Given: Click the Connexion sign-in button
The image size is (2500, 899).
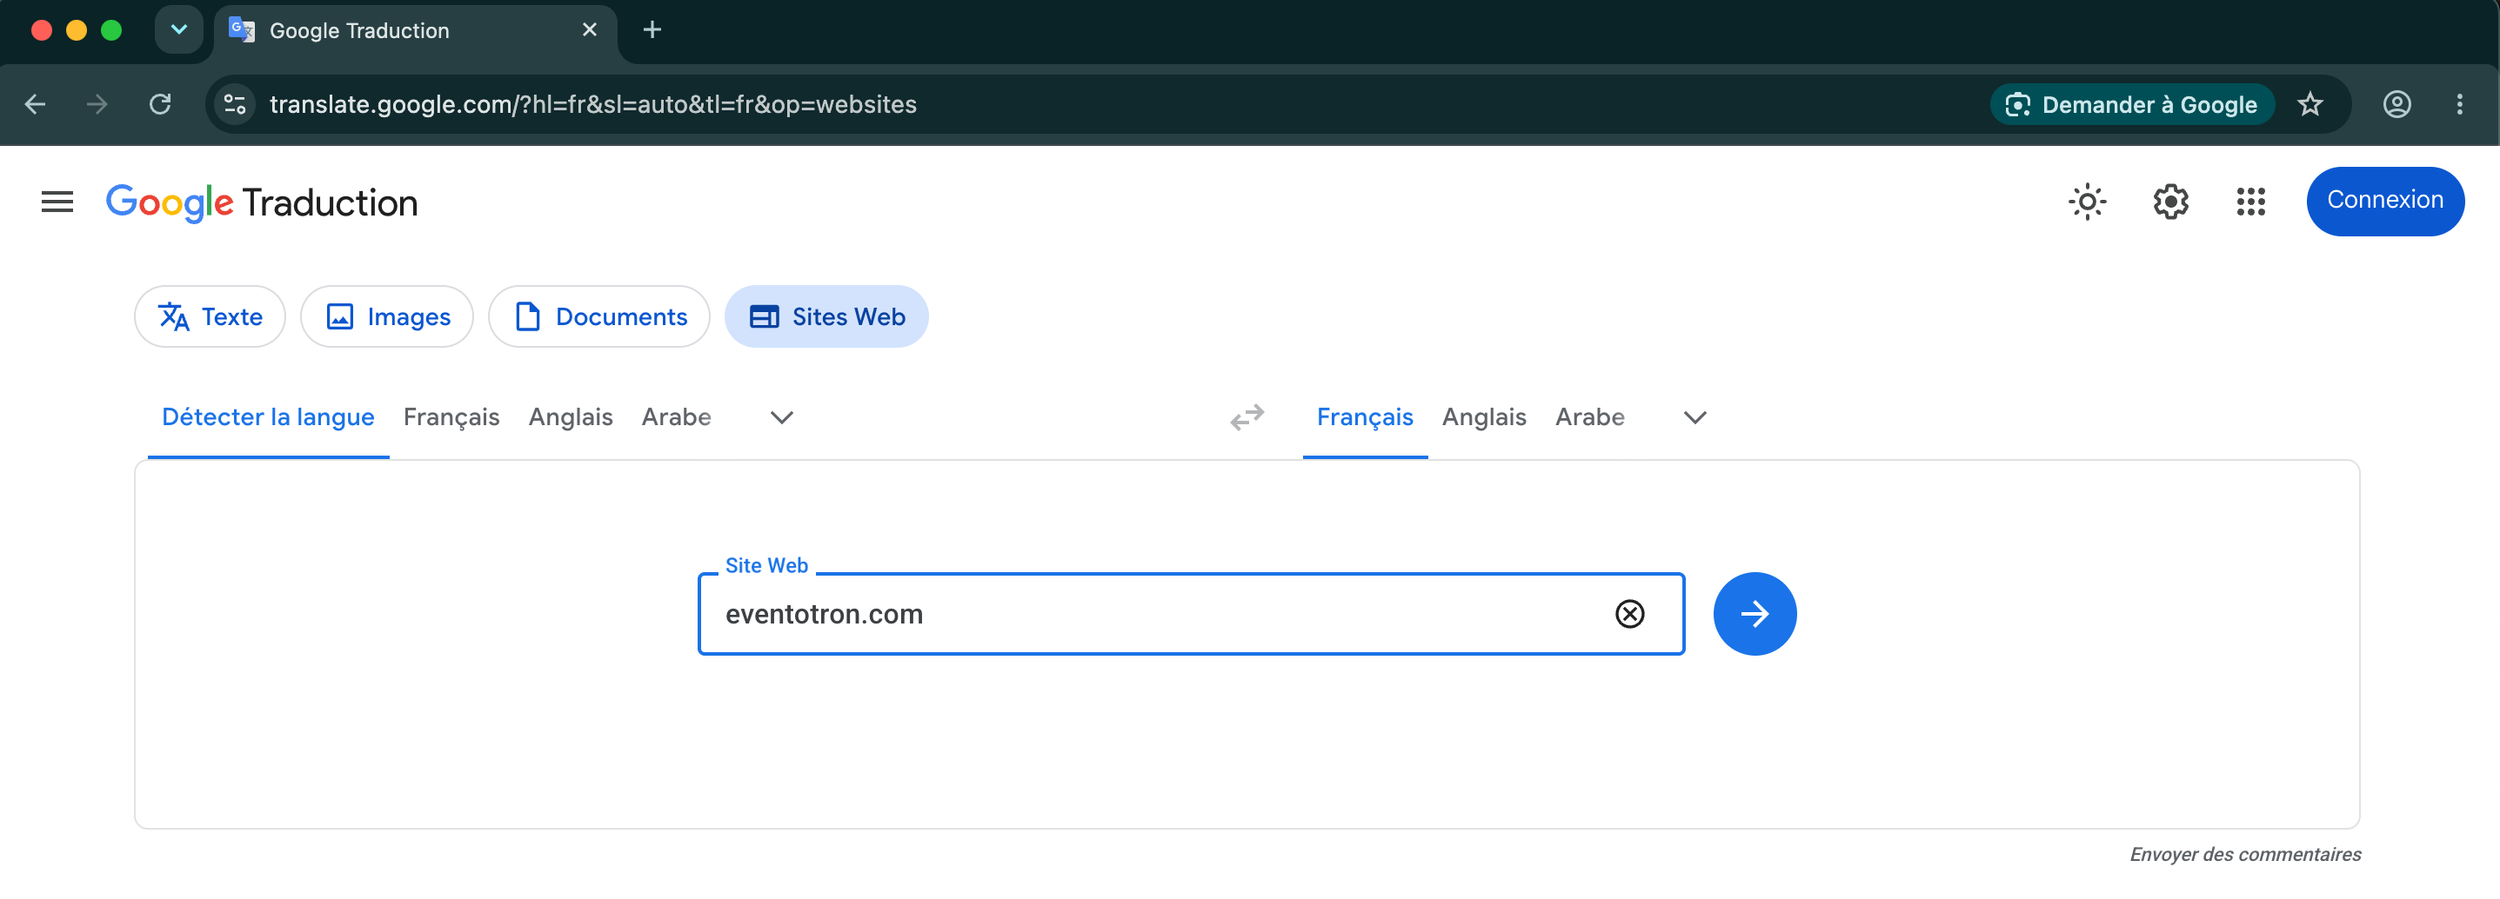Looking at the screenshot, I should [x=2385, y=201].
